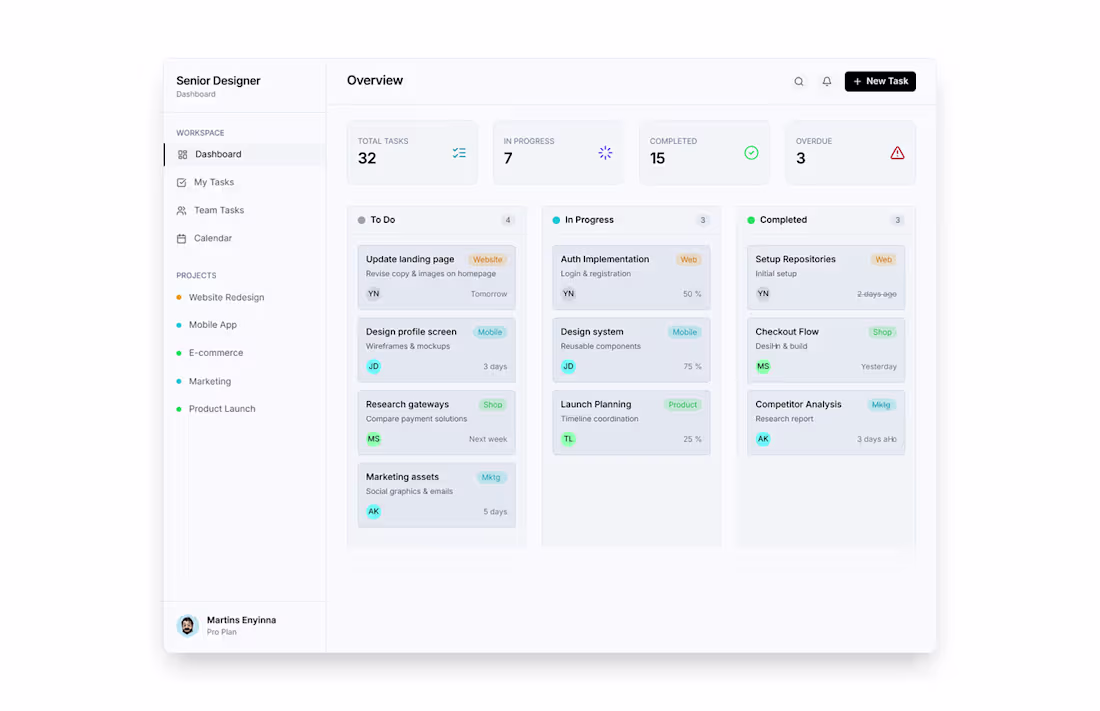Screen dimensions: 1100x711
Task: Open the Calendar icon in sidebar
Action: (x=184, y=238)
